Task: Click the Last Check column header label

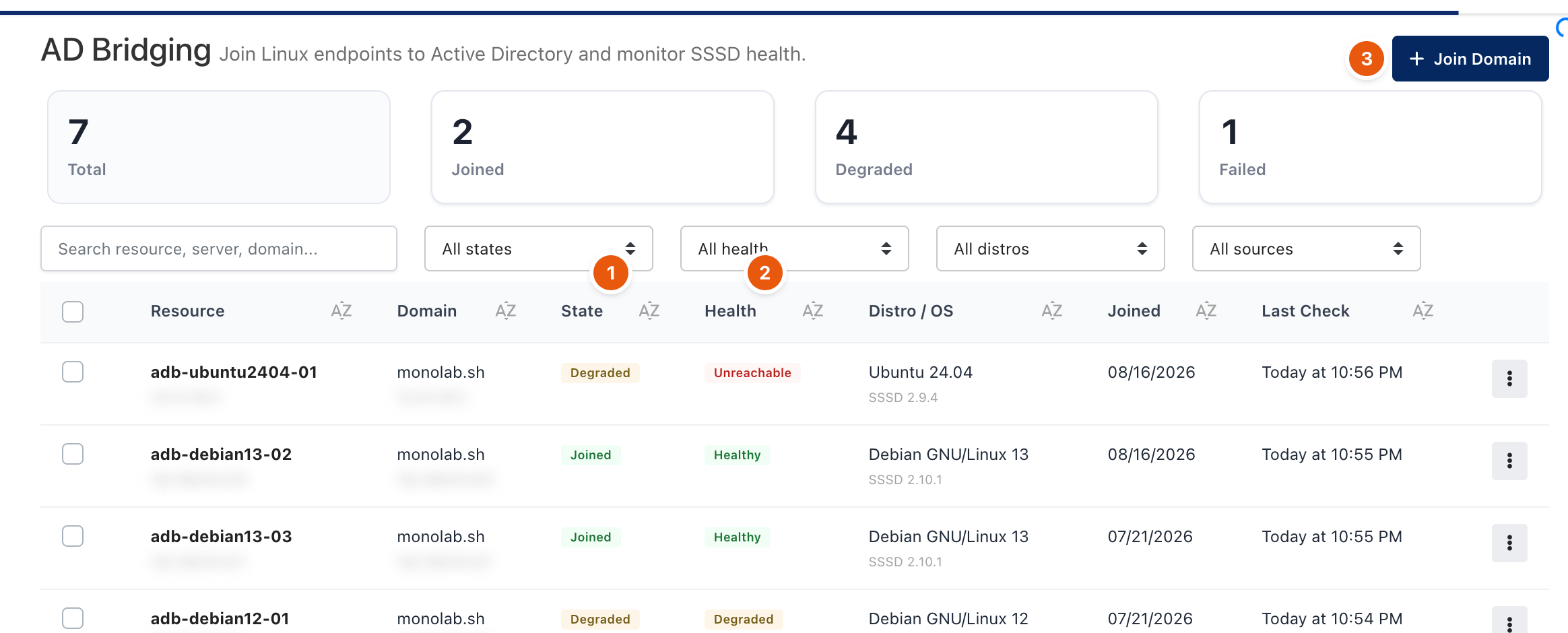Action: tap(1306, 311)
